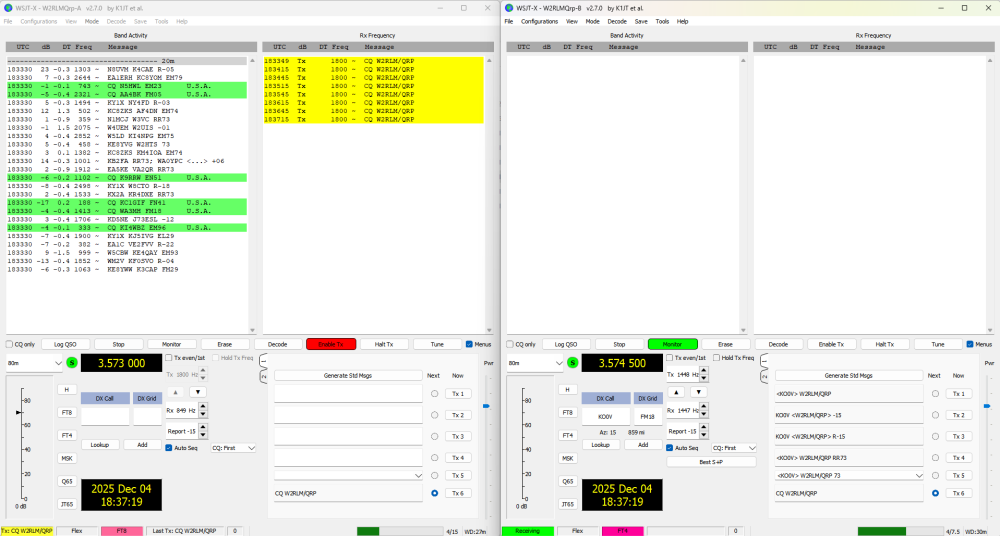Click Generate Std Msgs in window B
This screenshot has height=536, width=1000.
(x=849, y=375)
